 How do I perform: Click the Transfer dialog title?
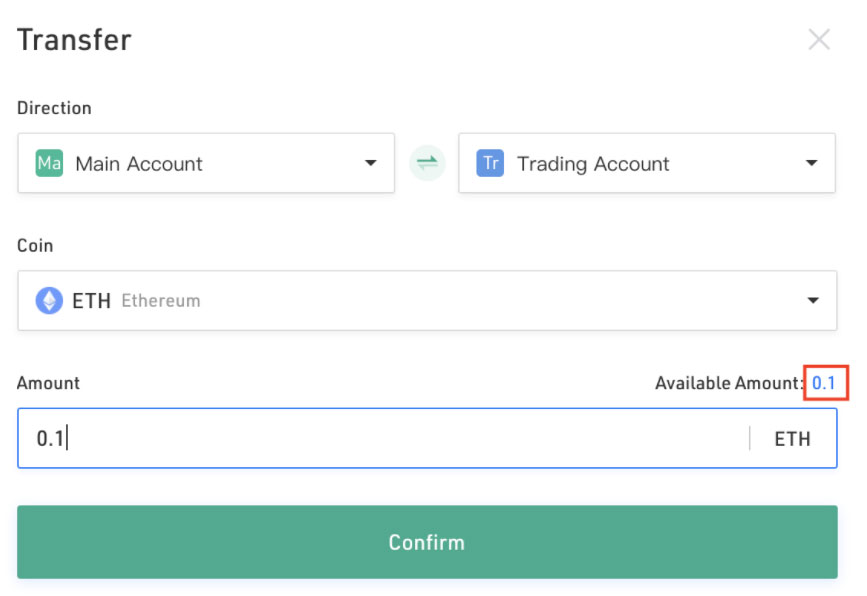tap(74, 40)
